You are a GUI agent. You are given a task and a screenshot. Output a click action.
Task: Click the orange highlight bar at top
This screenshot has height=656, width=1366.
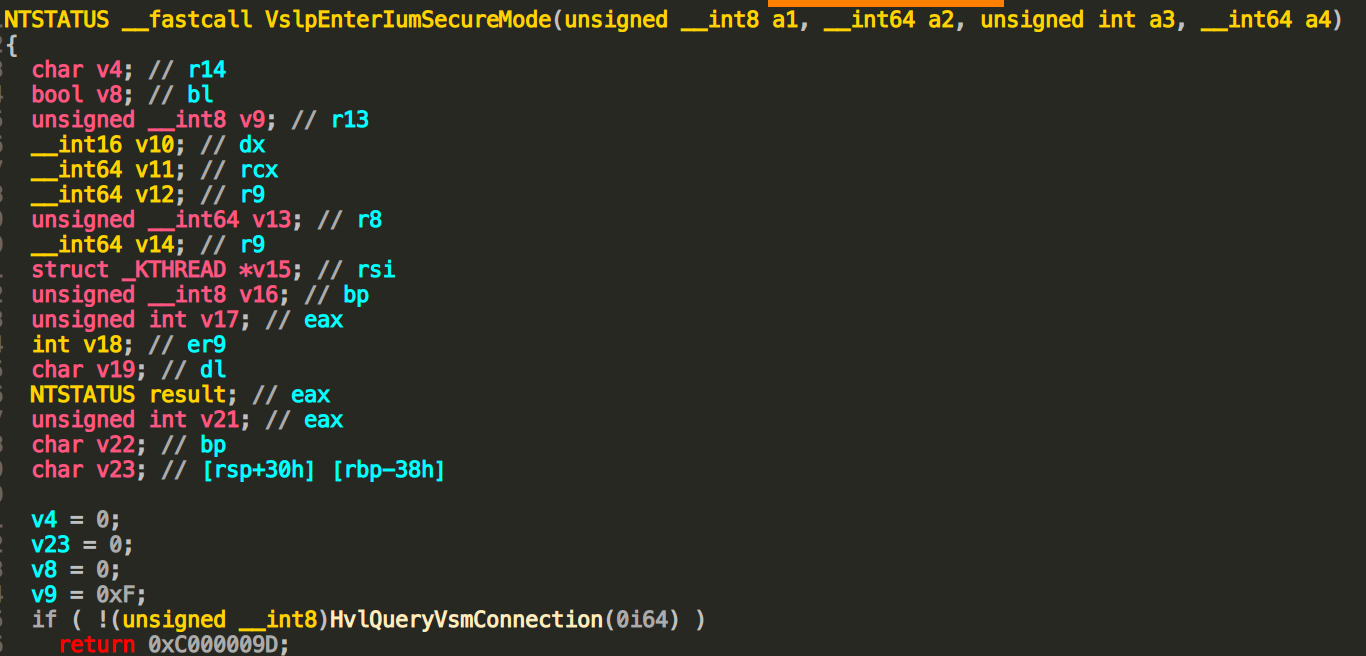click(x=885, y=4)
